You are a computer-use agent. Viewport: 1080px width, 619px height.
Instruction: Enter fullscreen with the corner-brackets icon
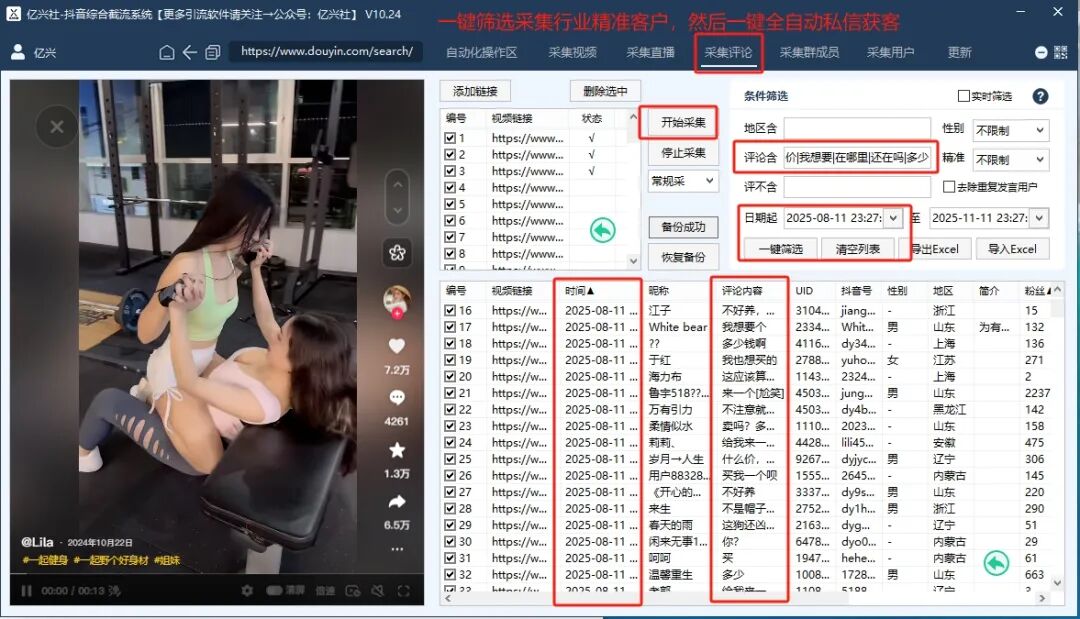[x=404, y=591]
